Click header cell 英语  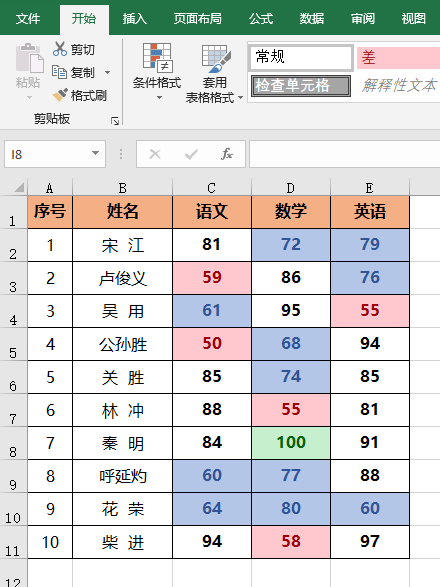(370, 212)
